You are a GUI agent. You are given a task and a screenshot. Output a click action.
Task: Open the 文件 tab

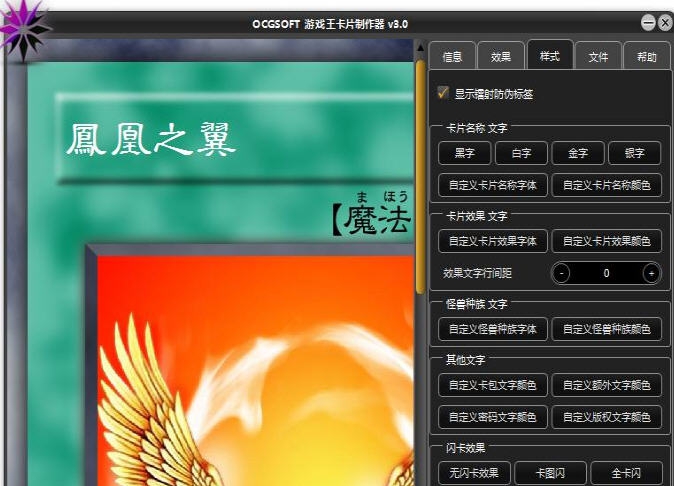tap(598, 56)
